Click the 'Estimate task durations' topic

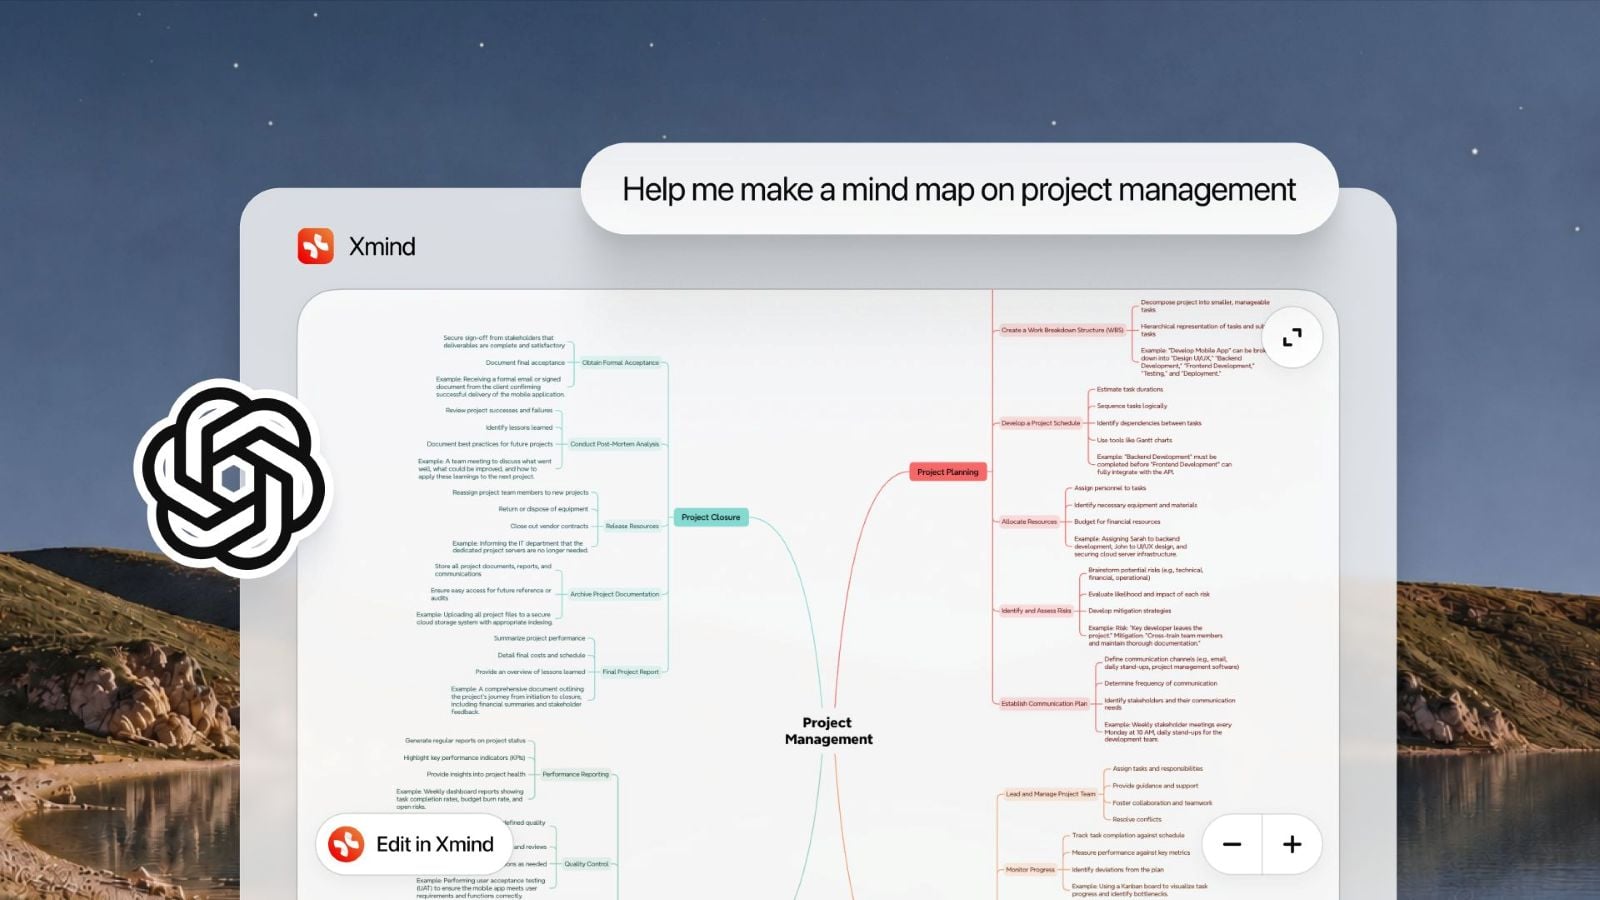(1130, 389)
